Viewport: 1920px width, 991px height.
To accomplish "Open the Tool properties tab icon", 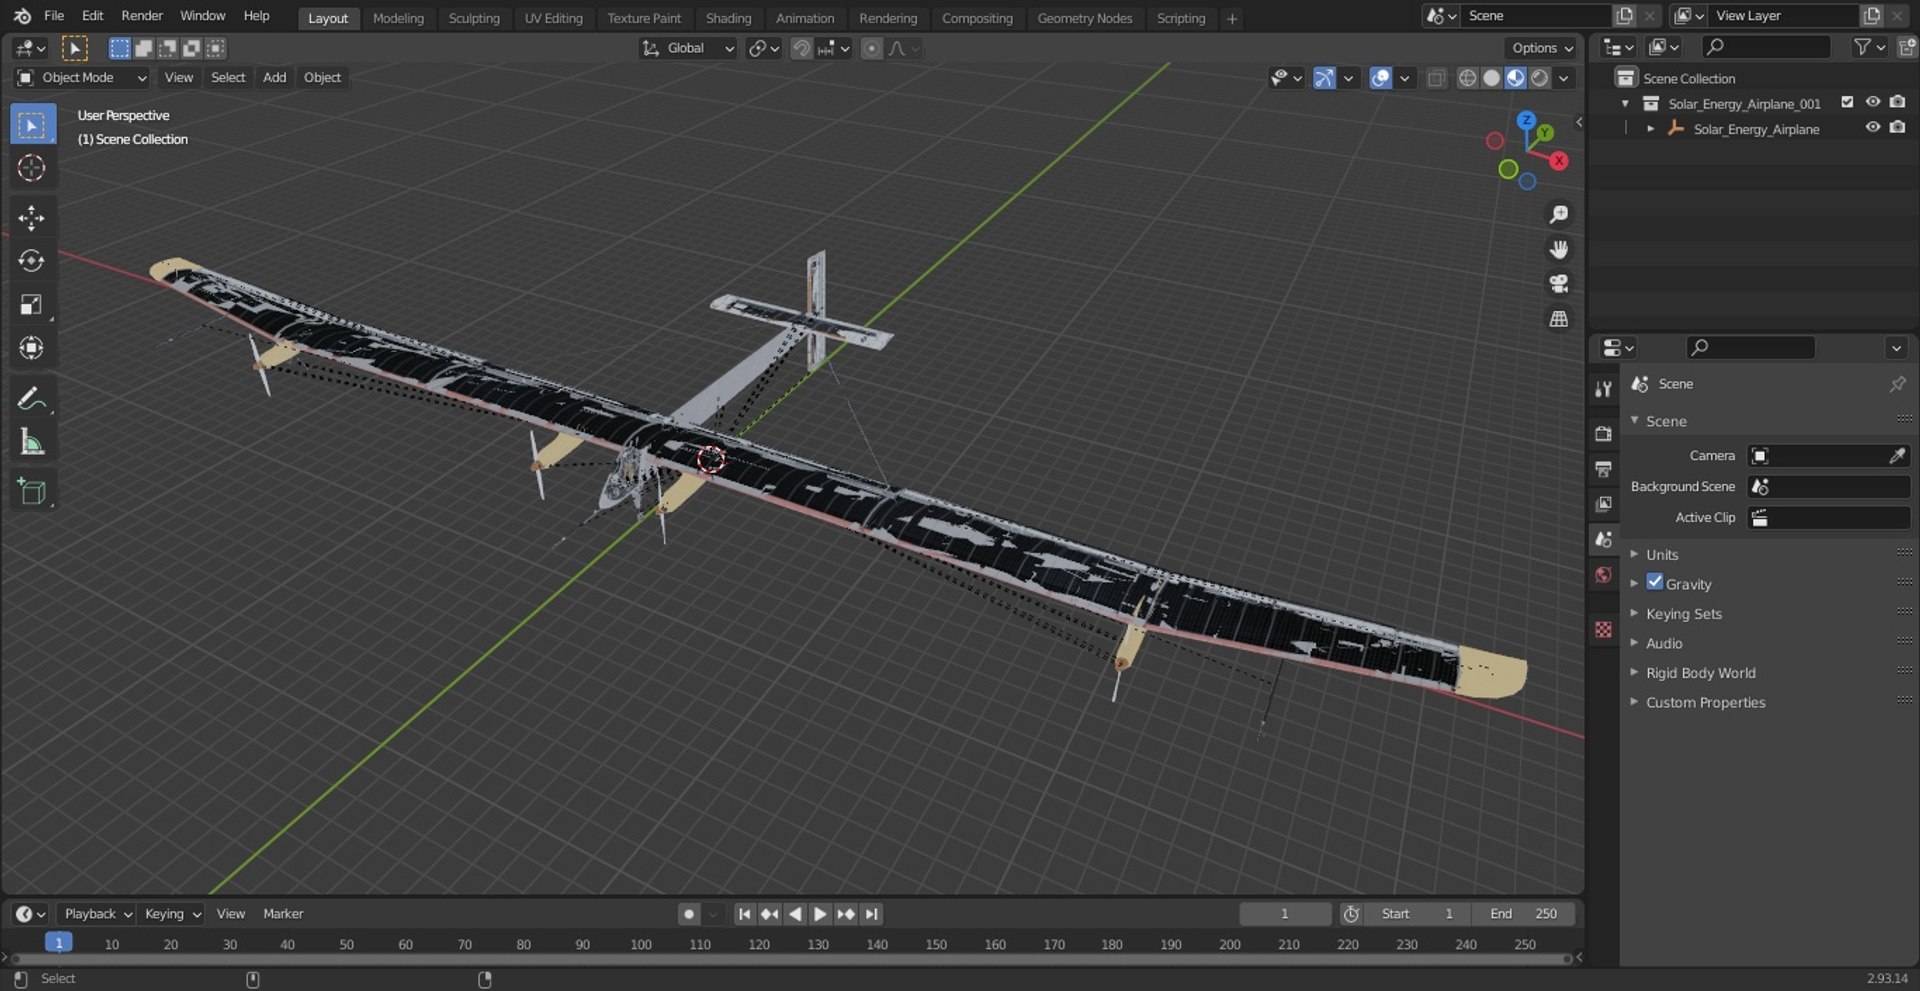I will pyautogui.click(x=1603, y=389).
